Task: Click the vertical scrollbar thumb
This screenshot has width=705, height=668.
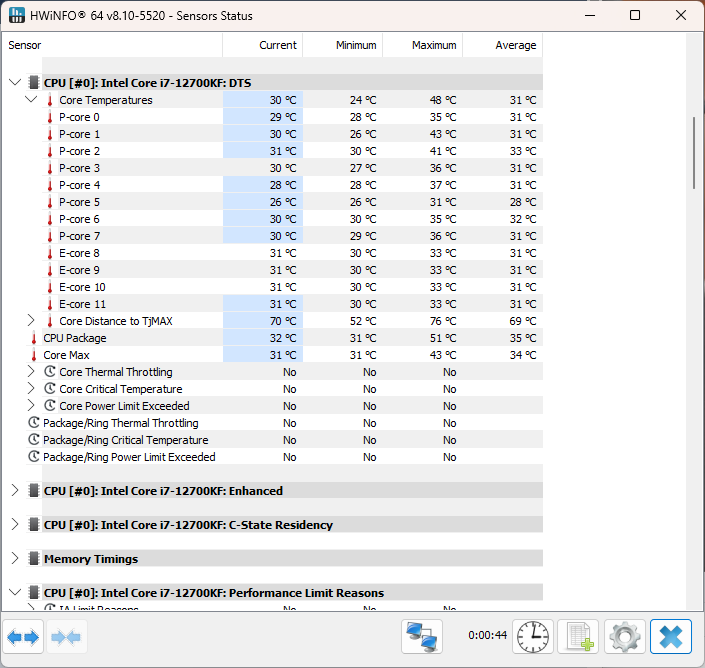Action: [694, 153]
